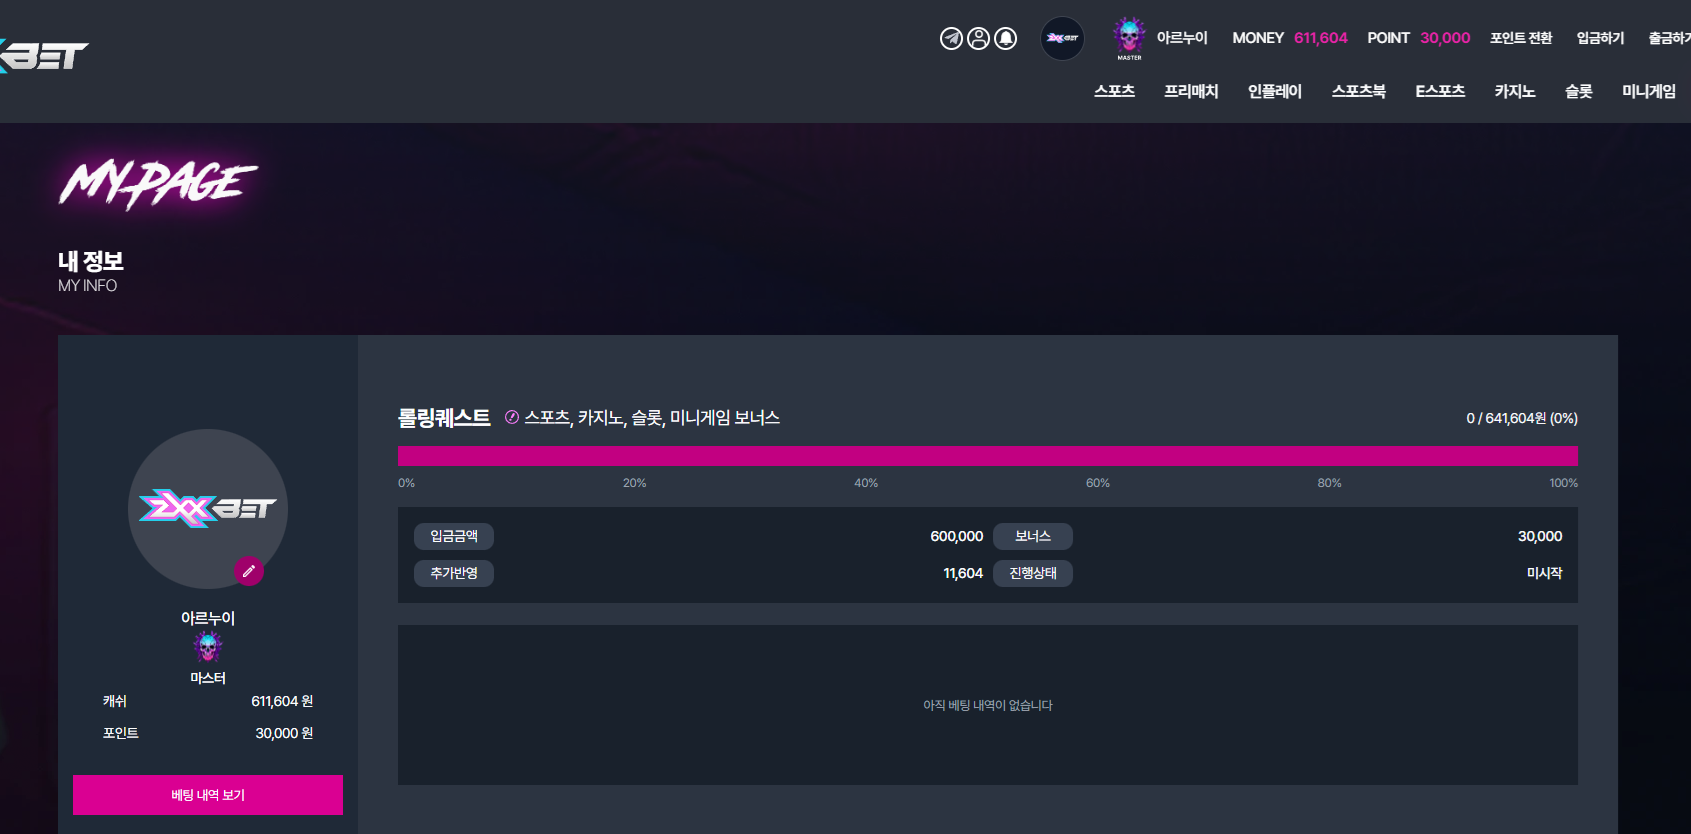Click the MASTER skull badge in header

(x=1130, y=38)
